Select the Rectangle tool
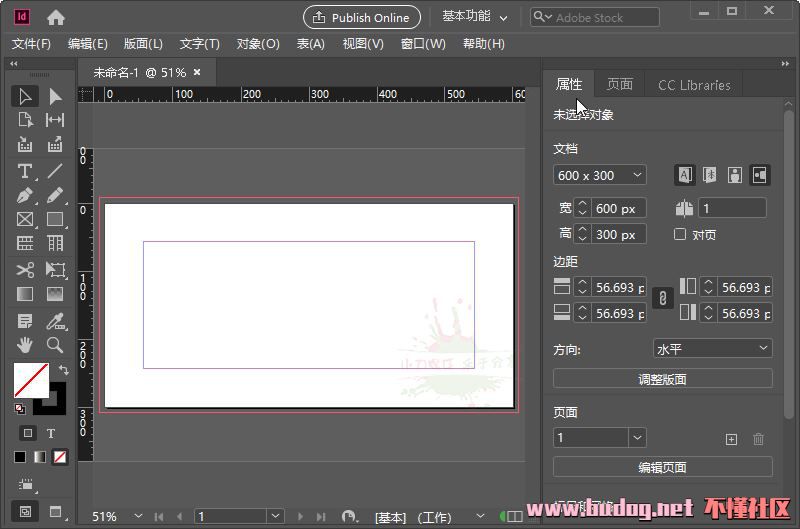This screenshot has width=800, height=529. pyautogui.click(x=55, y=219)
